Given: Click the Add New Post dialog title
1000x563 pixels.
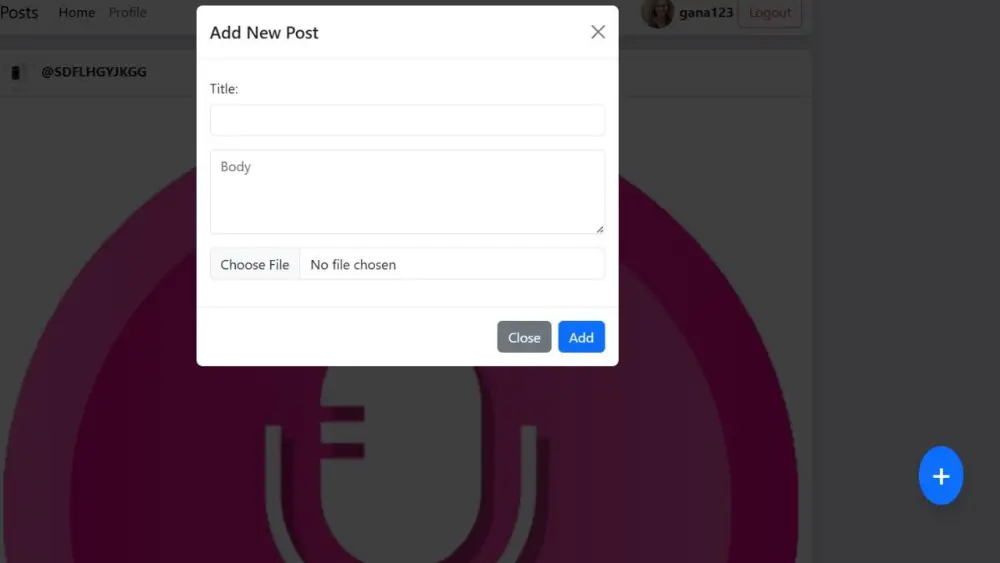Looking at the screenshot, I should [264, 33].
